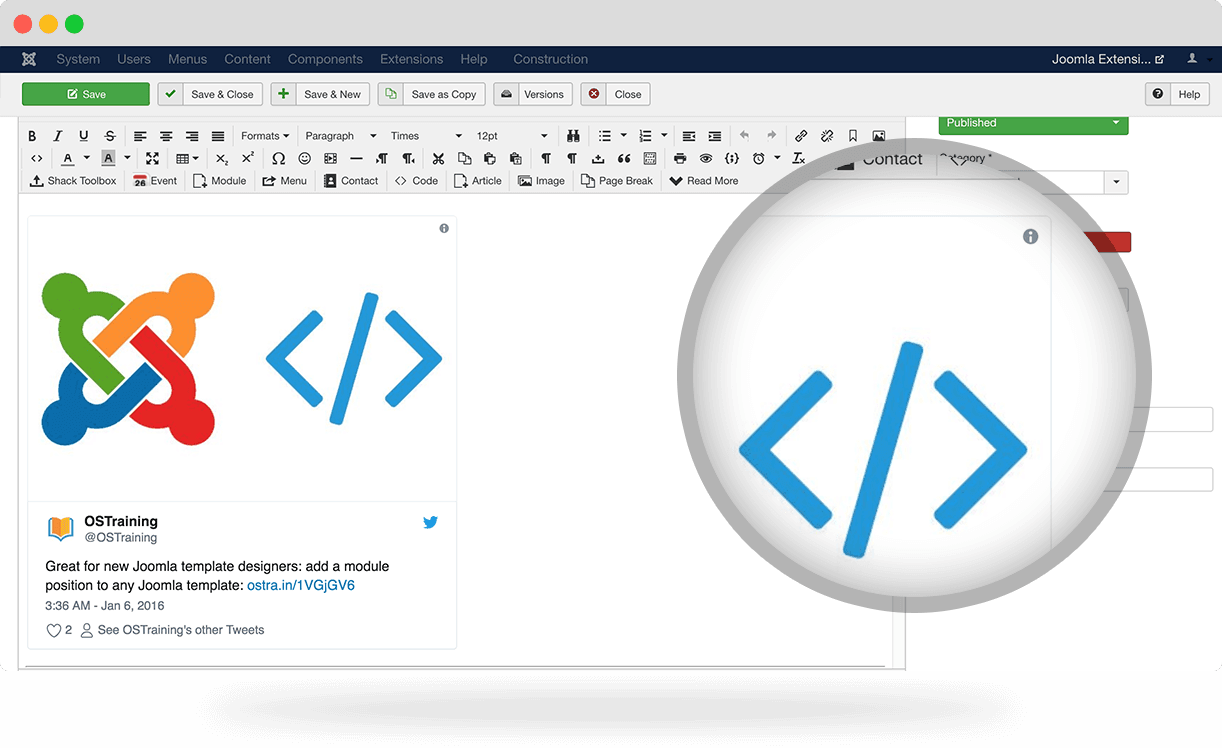Open the editor source code view icon
The image size is (1222, 748).
(36, 158)
